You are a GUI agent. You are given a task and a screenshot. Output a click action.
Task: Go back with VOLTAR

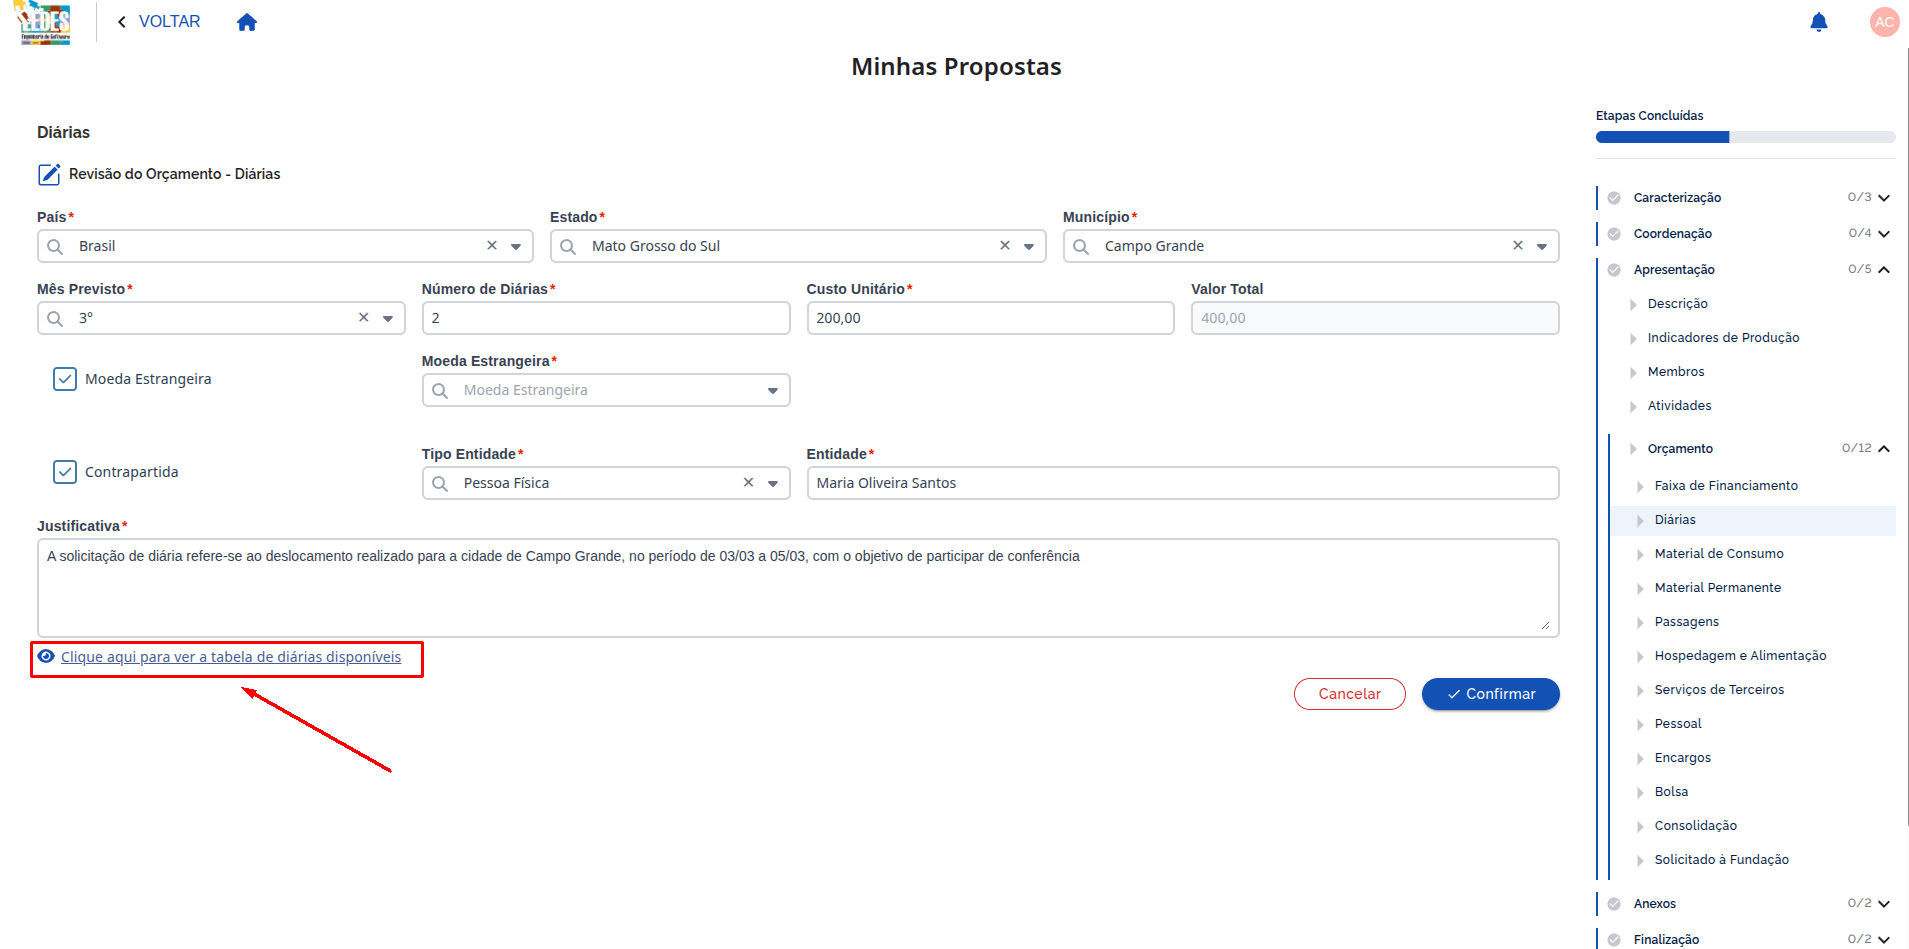[159, 21]
